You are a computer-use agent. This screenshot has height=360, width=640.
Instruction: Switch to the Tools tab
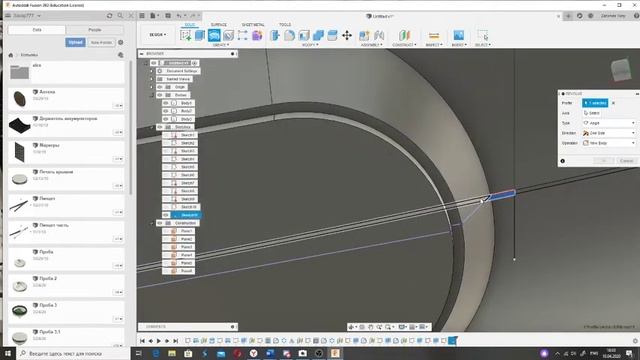tap(285, 24)
